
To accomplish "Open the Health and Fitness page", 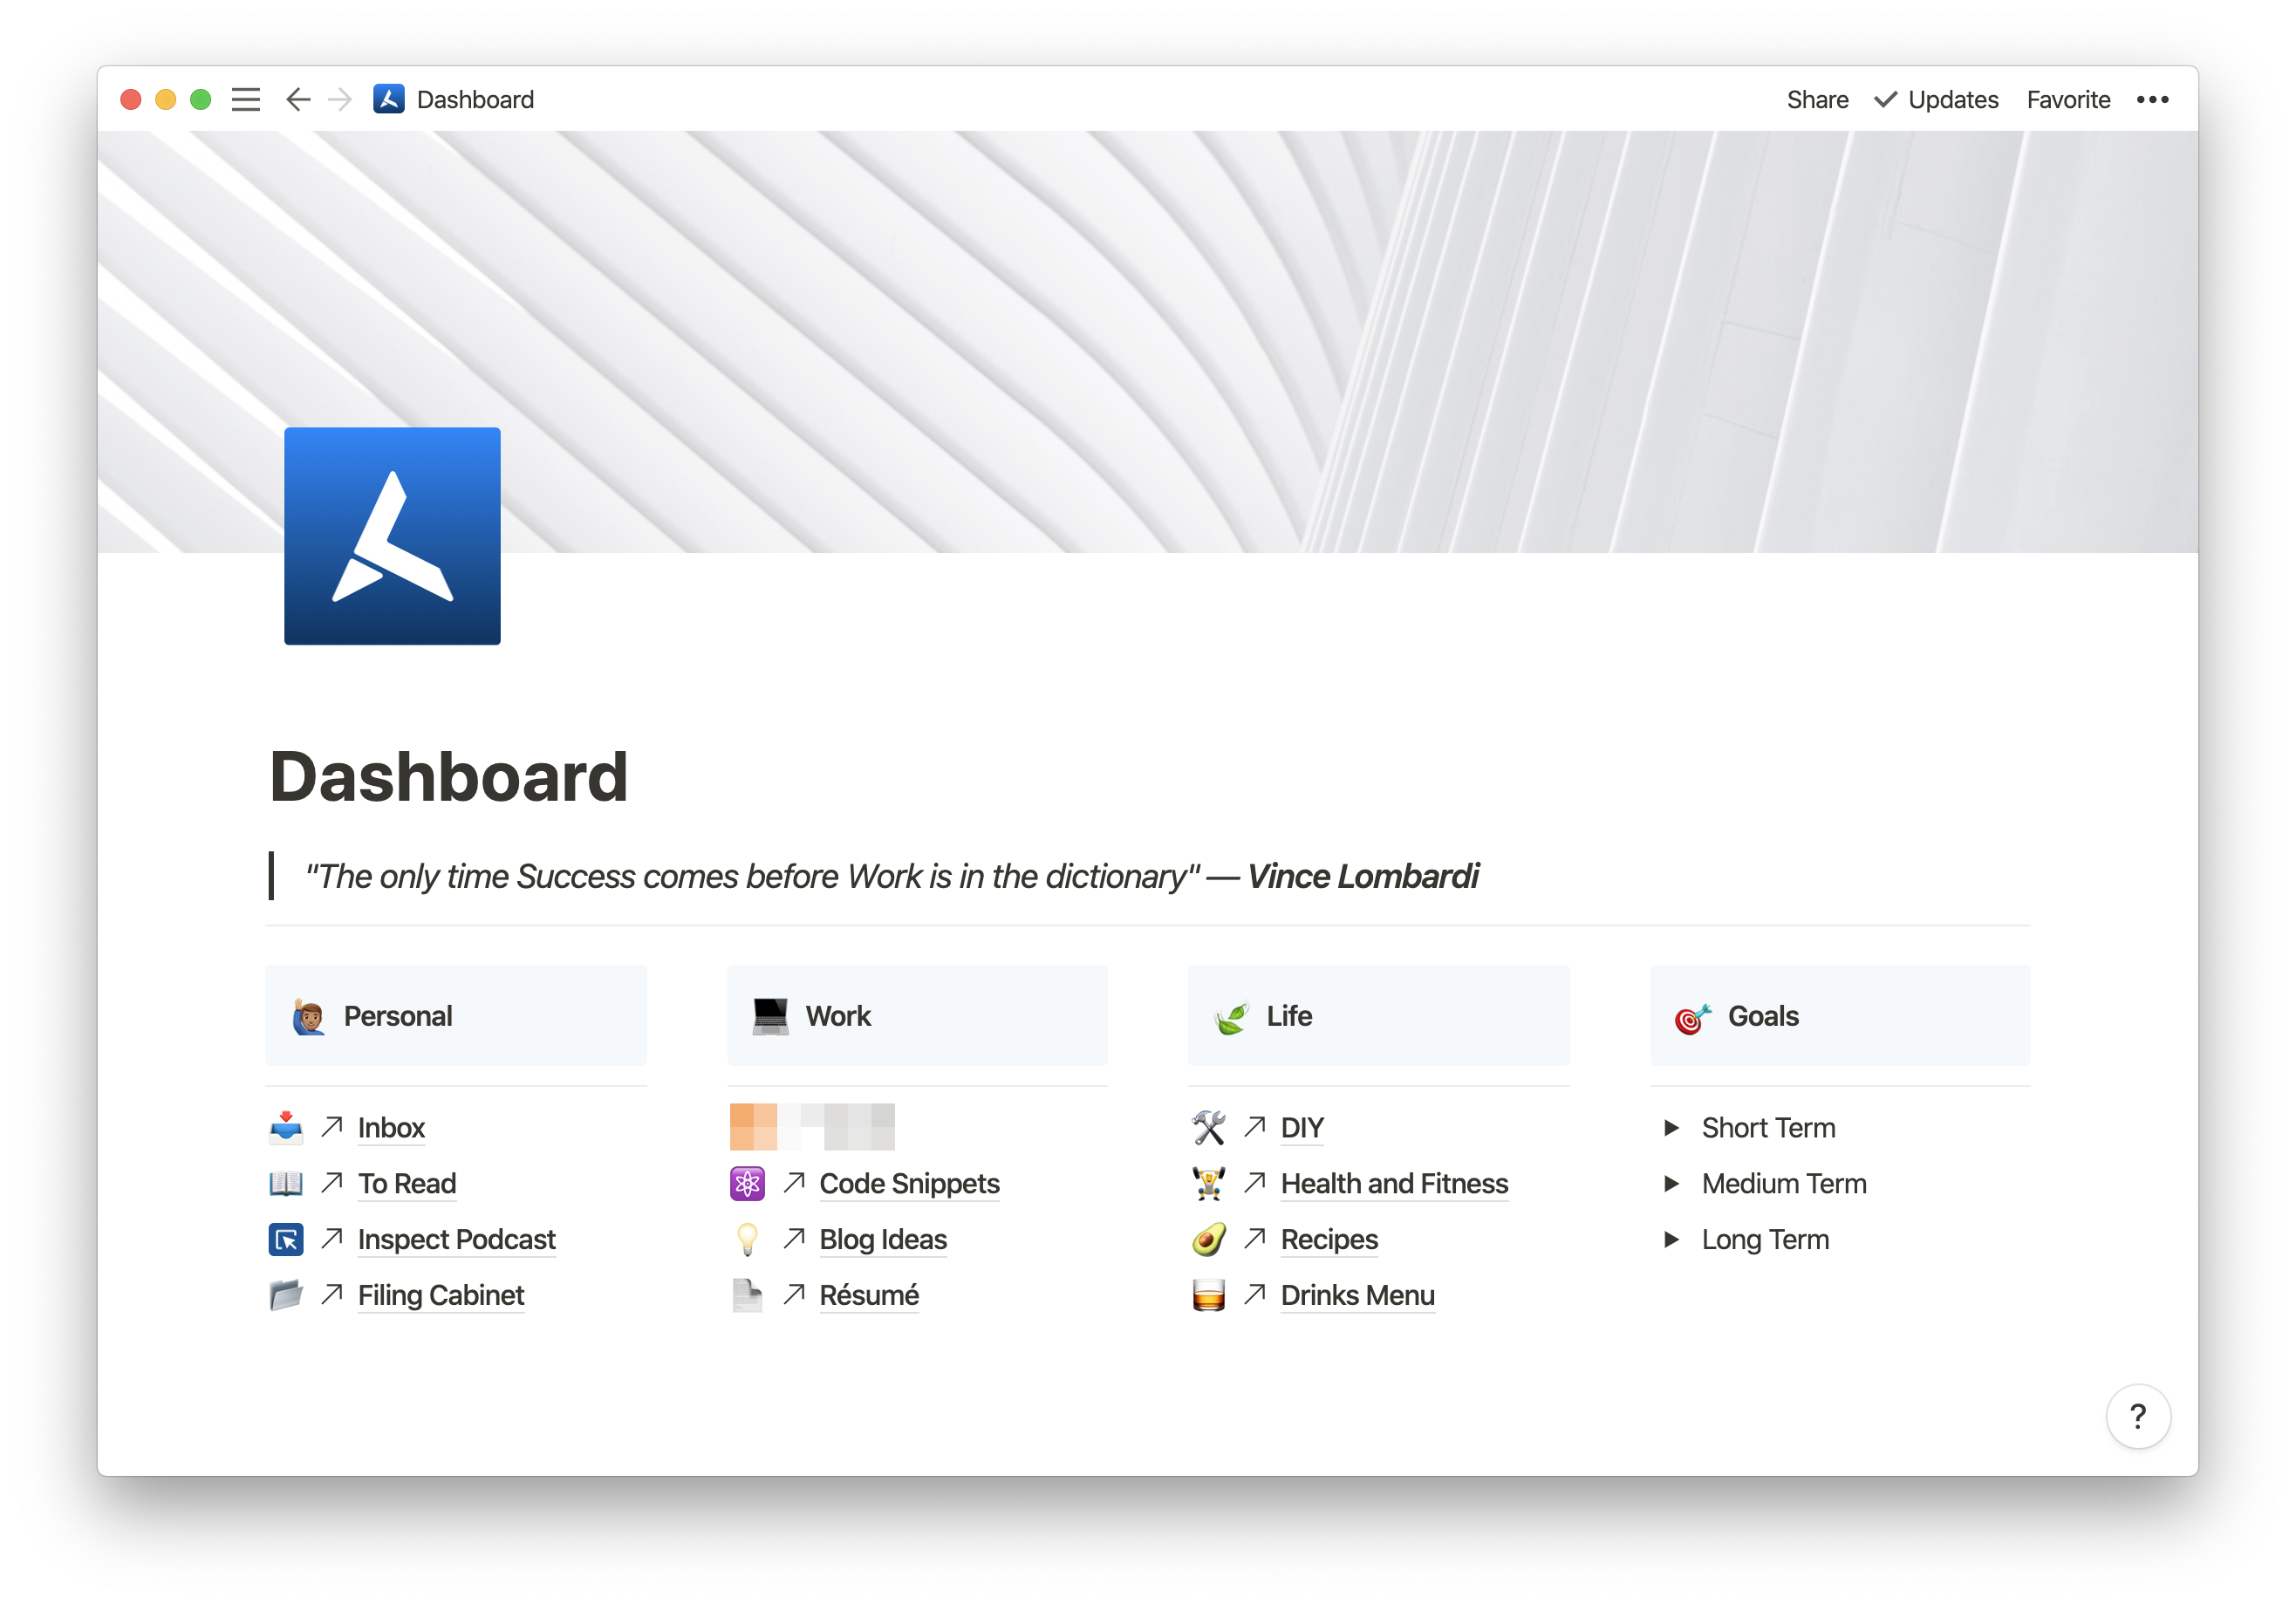I will pos(1394,1183).
